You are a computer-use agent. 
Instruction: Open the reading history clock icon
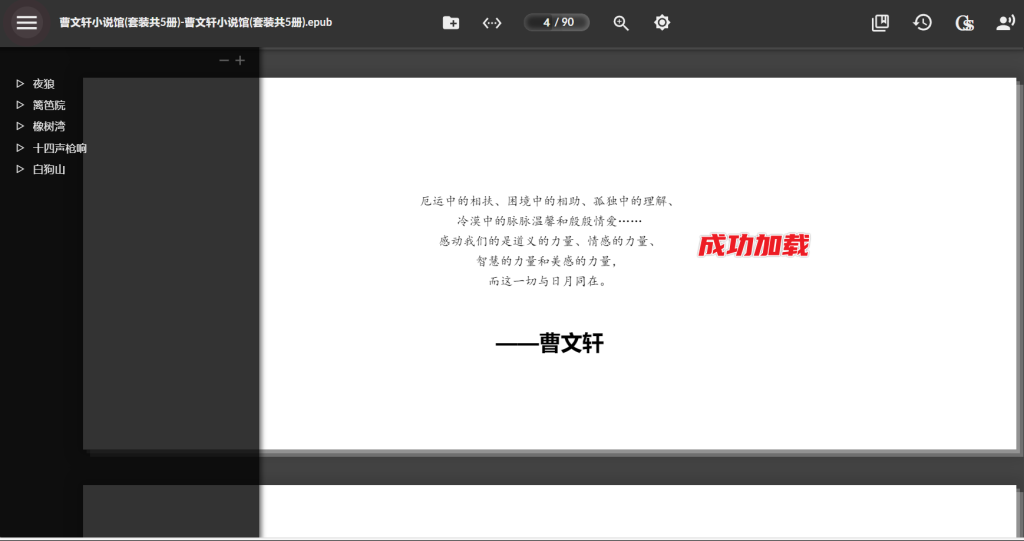click(922, 23)
